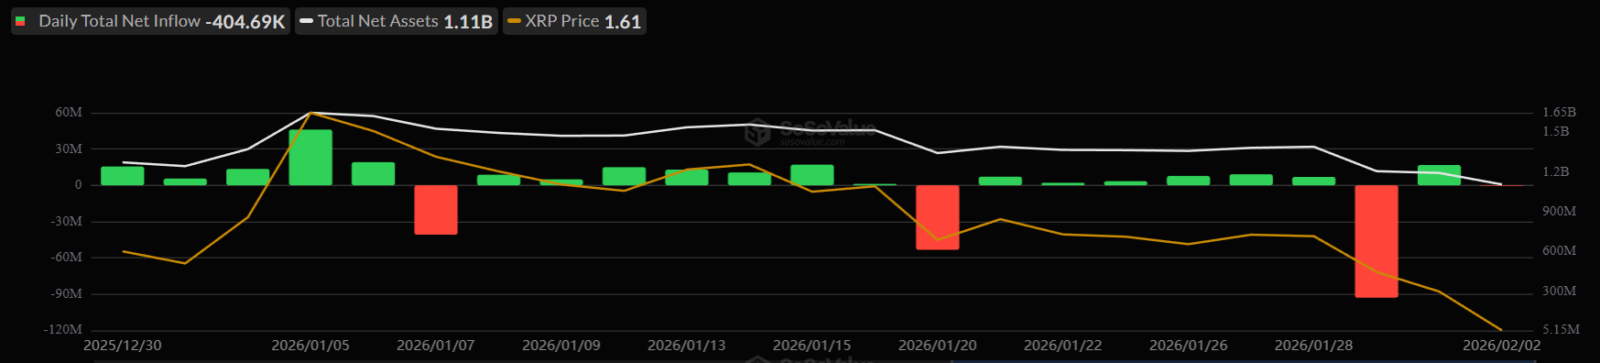
Task: Toggle the Daily Total Net Inflow legend
Action: [x=150, y=21]
